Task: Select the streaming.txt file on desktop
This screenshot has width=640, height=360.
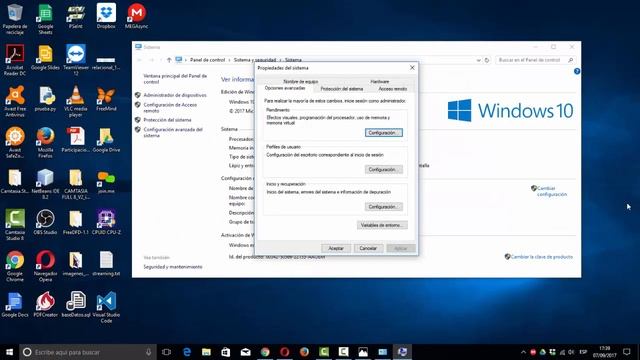Action: pyautogui.click(x=106, y=263)
